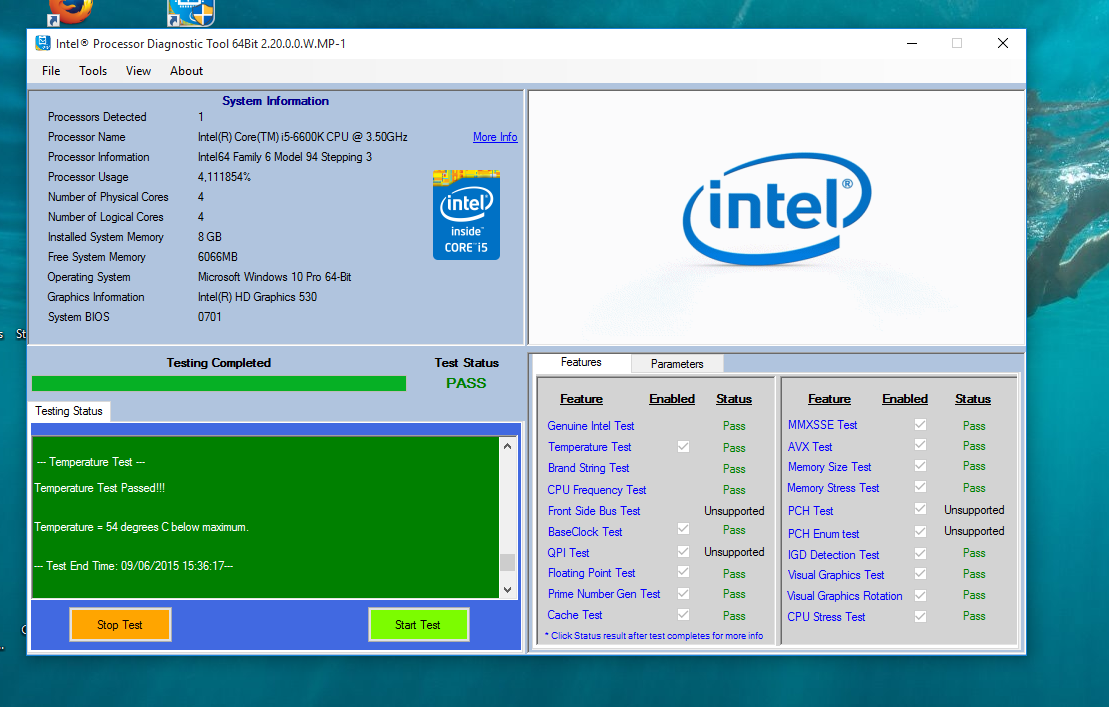Image resolution: width=1109 pixels, height=707 pixels.
Task: Open the desktop shortcut next to Firefox
Action: click(190, 12)
